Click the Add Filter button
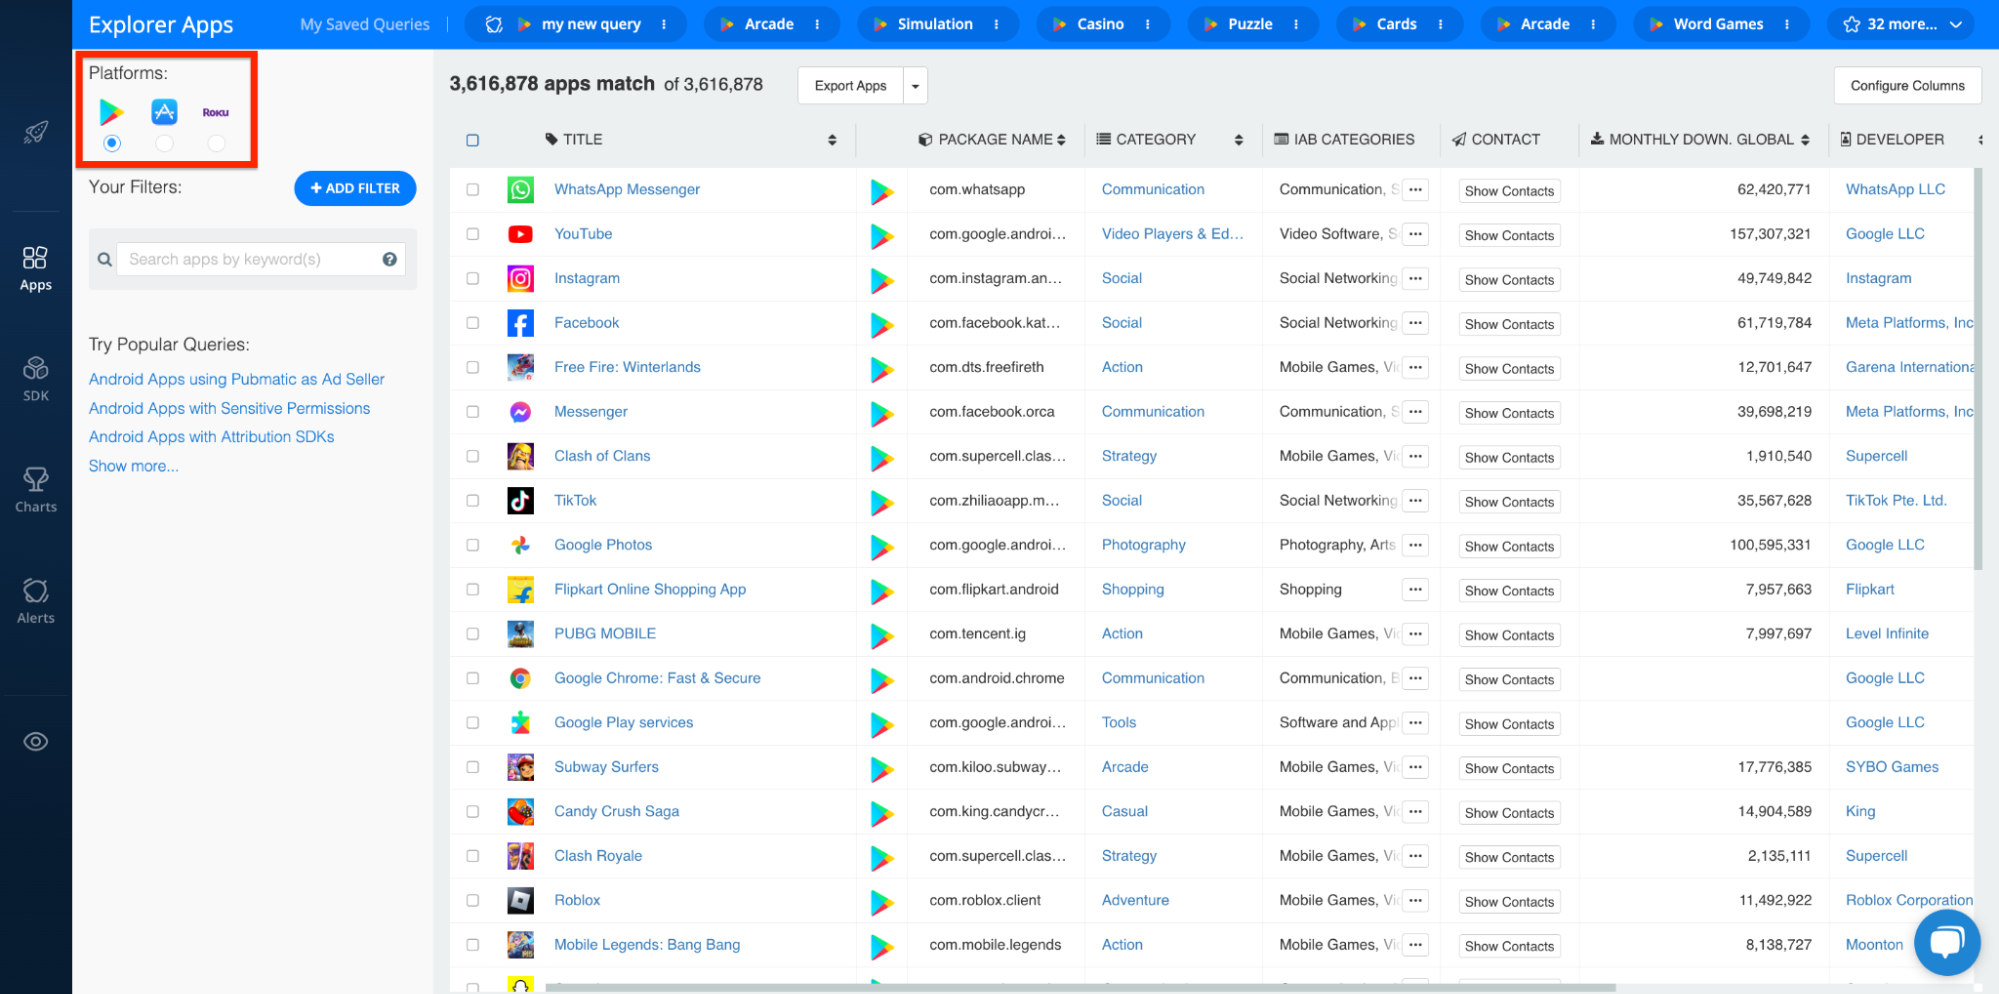This screenshot has width=1999, height=994. coord(355,188)
